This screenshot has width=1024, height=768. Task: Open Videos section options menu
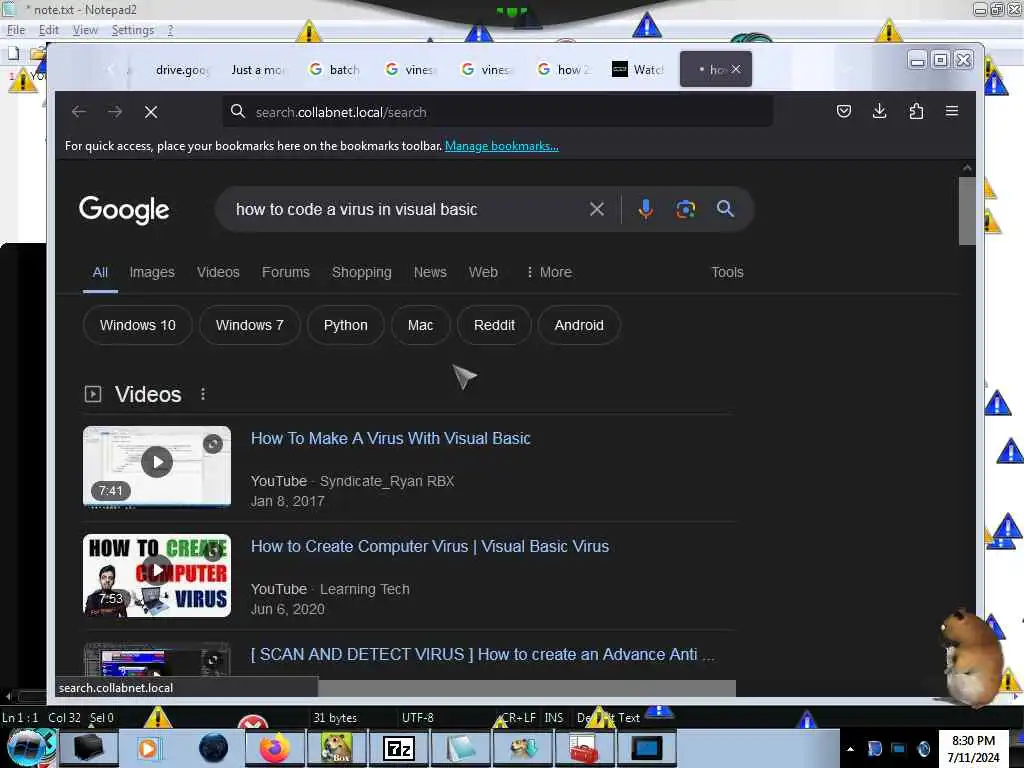click(203, 394)
